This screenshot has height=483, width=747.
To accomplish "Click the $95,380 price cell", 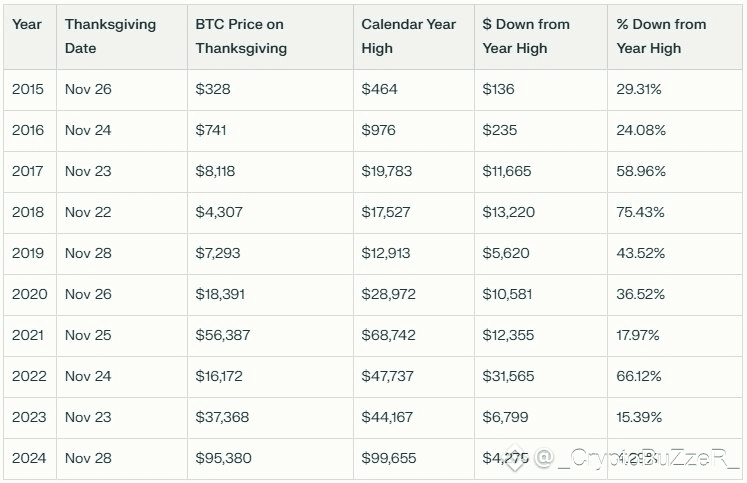I will [224, 458].
